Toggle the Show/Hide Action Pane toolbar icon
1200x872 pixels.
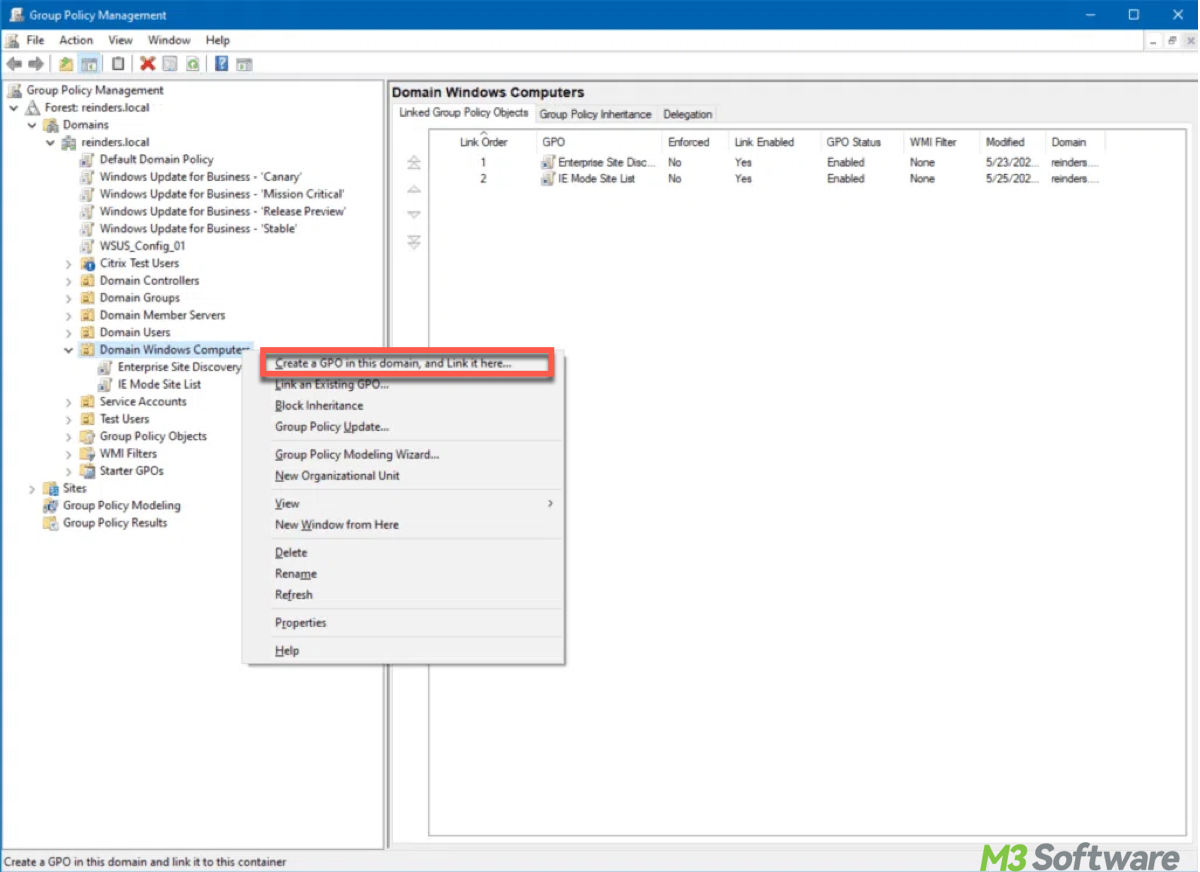(x=244, y=64)
